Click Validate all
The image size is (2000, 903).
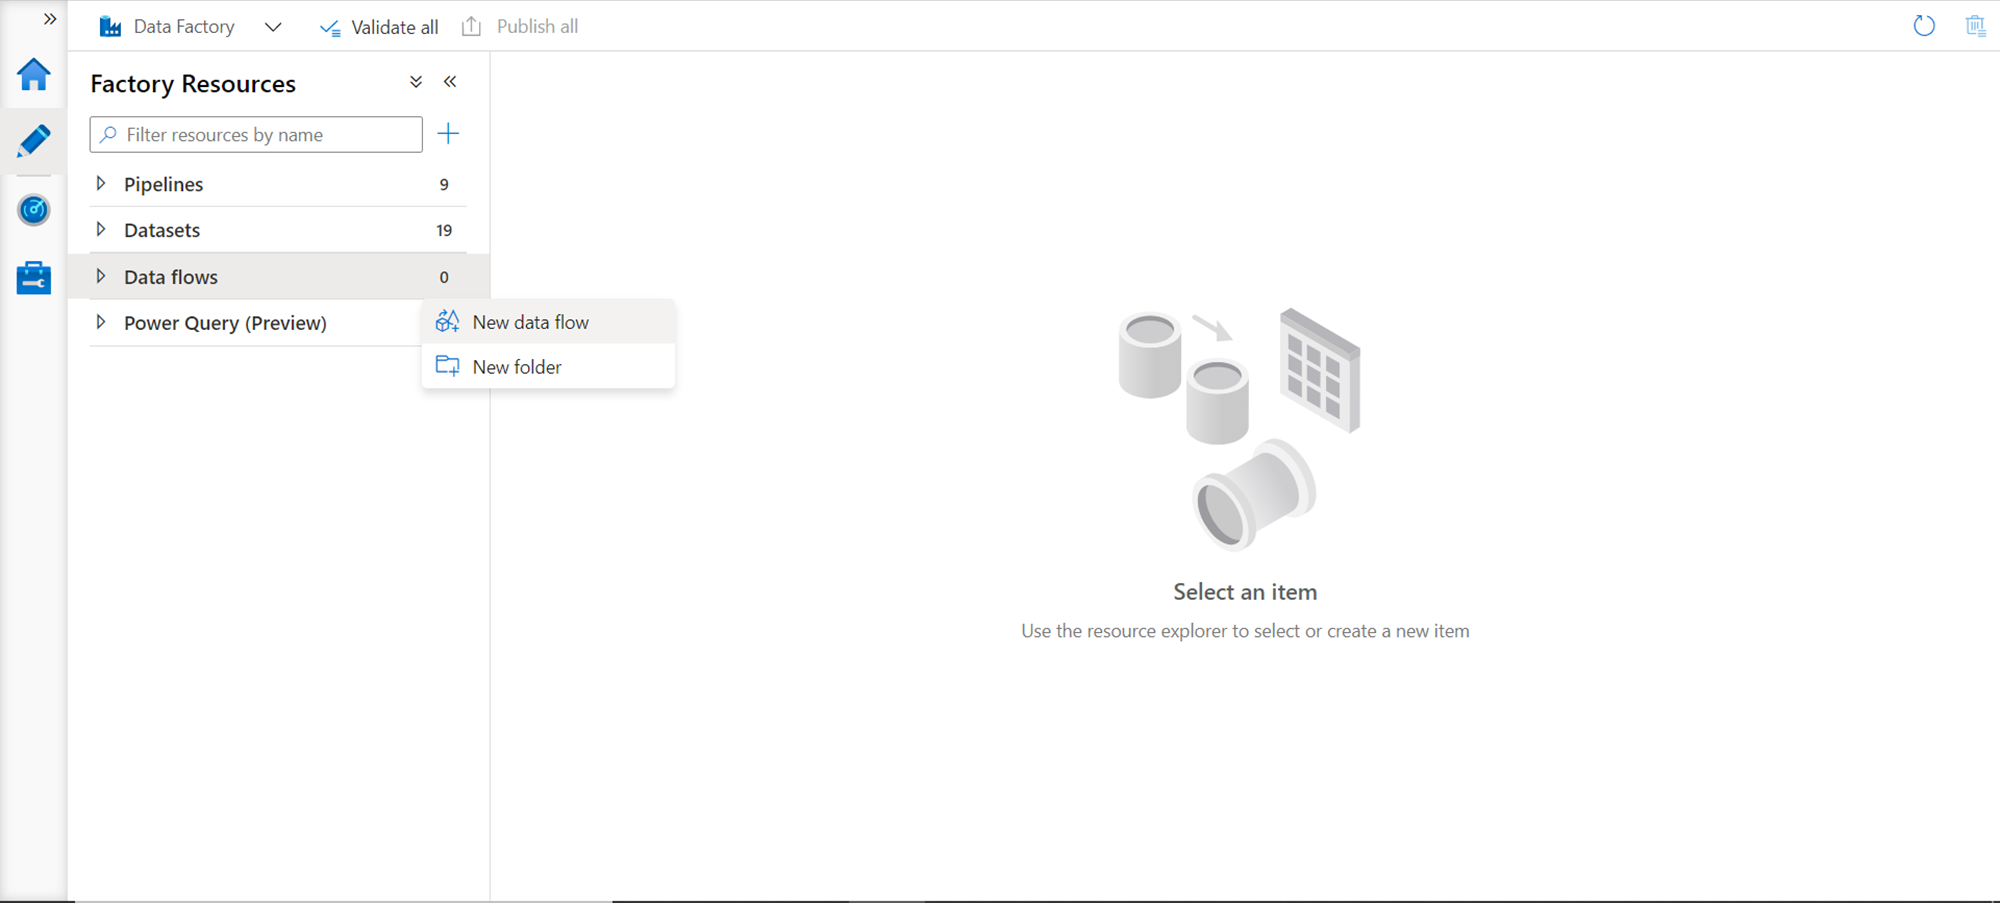click(379, 27)
